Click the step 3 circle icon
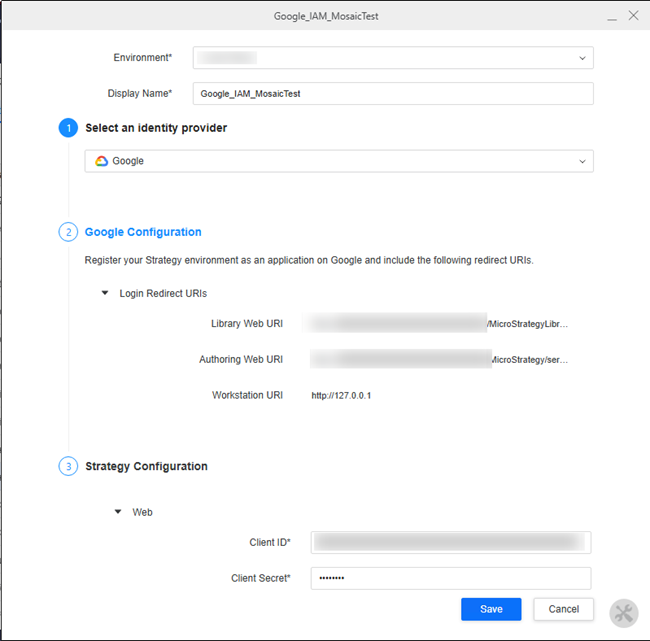 [x=68, y=466]
